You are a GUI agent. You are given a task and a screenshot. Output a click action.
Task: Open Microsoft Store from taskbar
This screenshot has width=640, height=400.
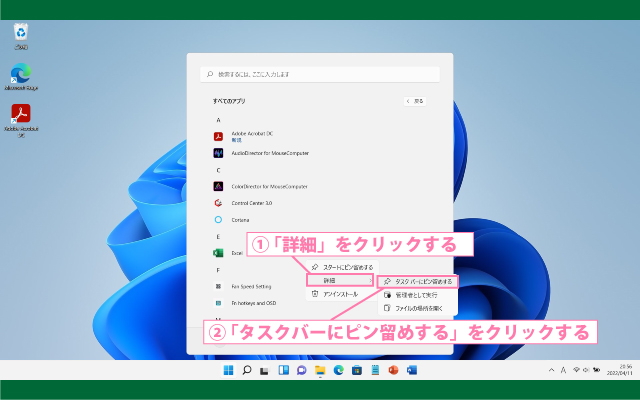[357, 370]
